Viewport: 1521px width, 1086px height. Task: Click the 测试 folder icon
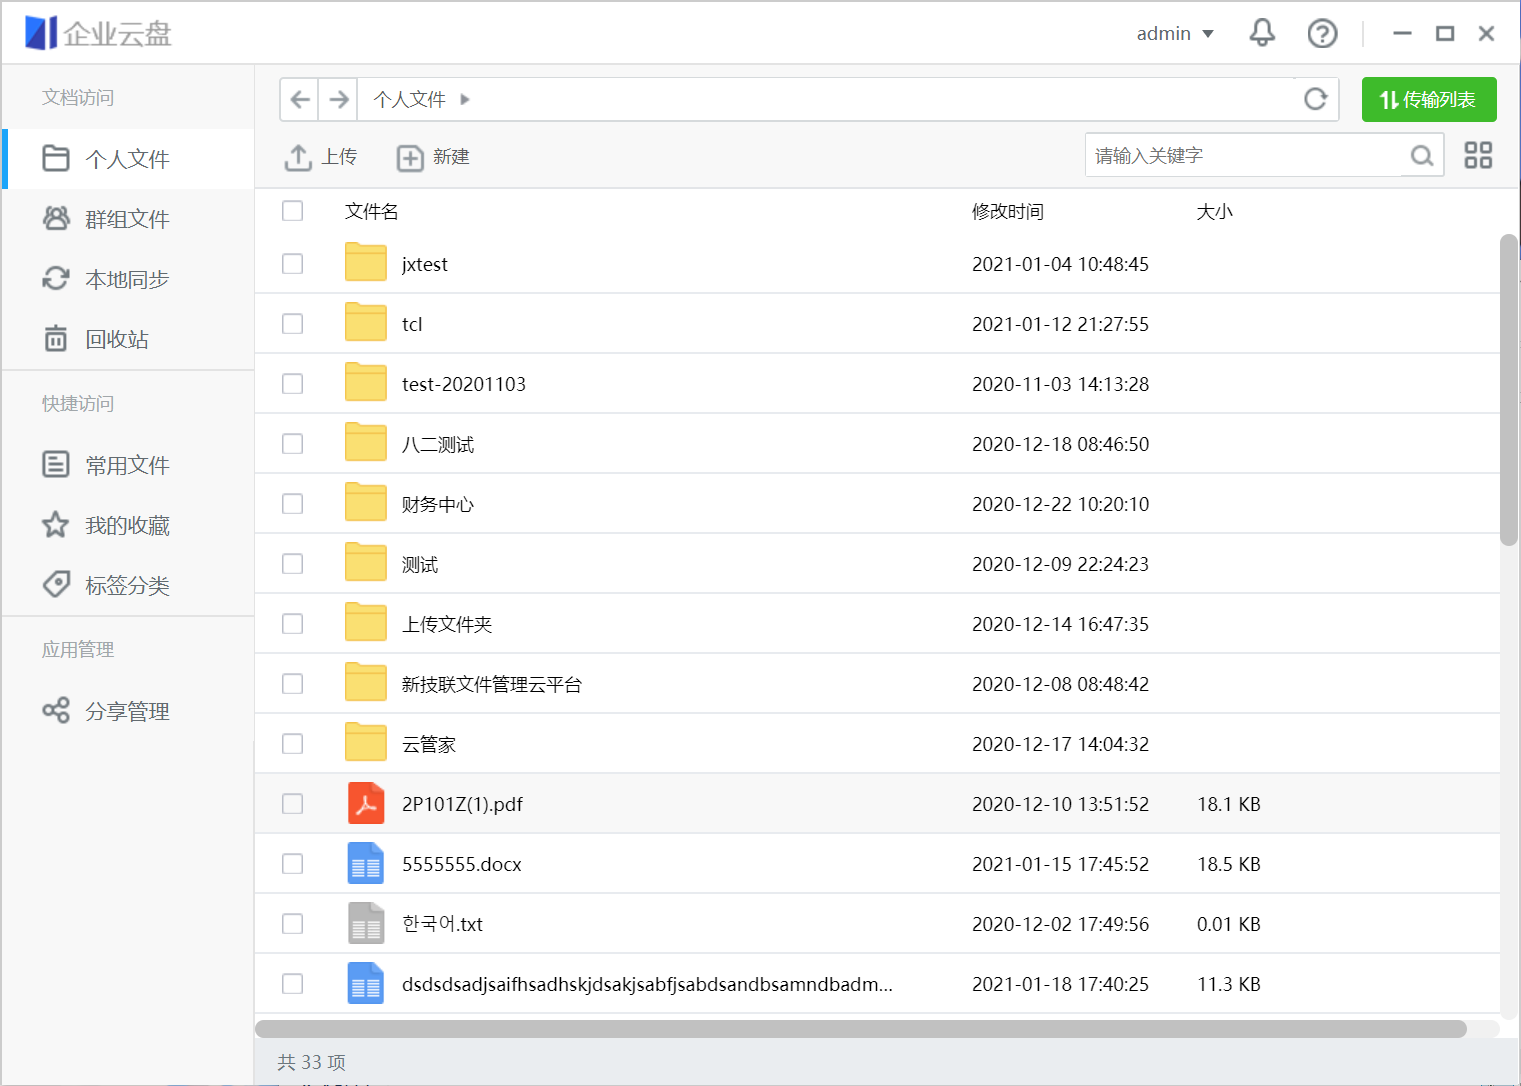366,562
